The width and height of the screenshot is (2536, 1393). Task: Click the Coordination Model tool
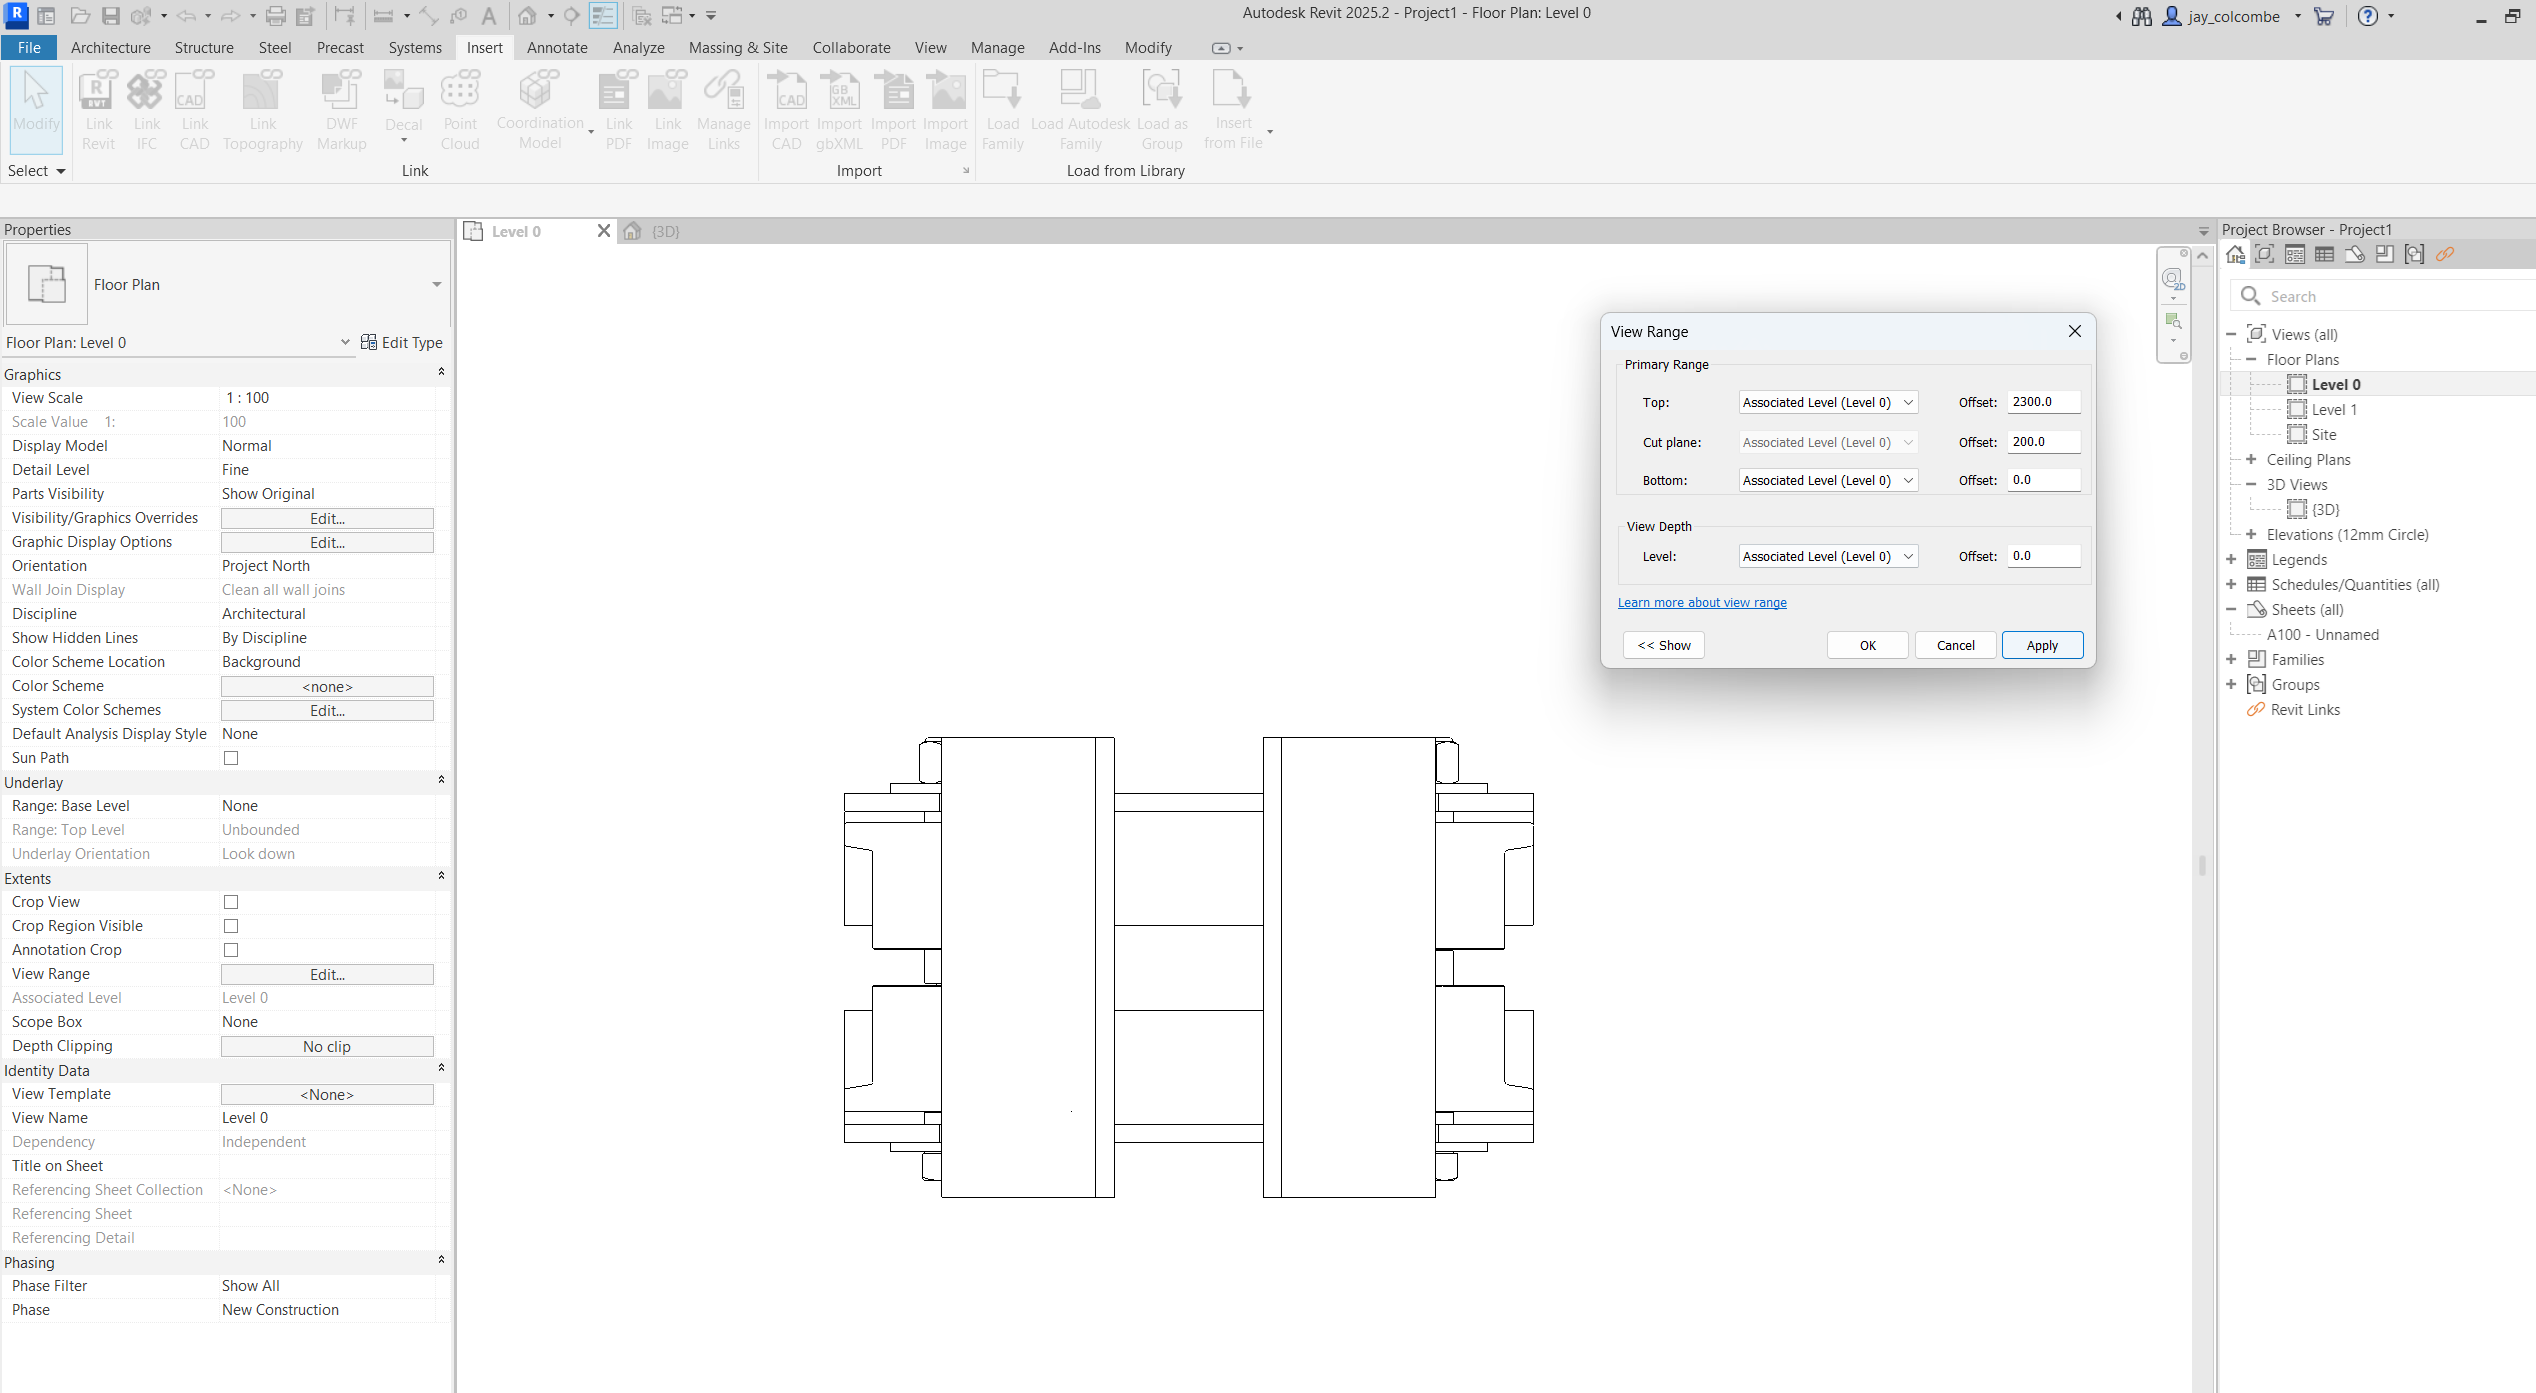[x=539, y=110]
